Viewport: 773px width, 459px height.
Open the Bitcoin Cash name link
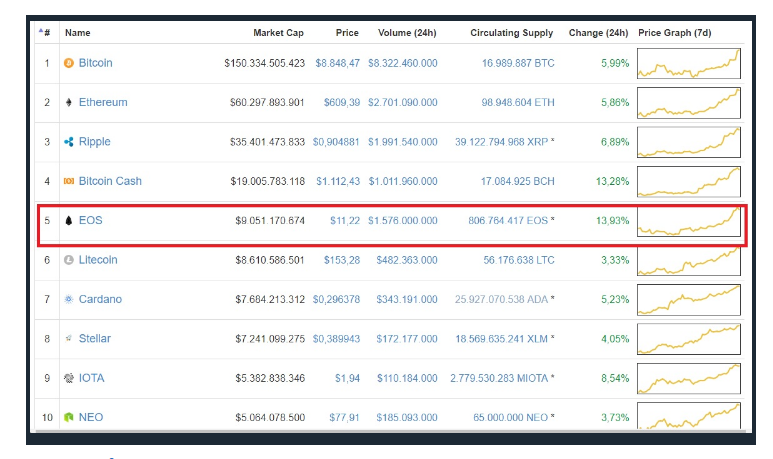110,181
